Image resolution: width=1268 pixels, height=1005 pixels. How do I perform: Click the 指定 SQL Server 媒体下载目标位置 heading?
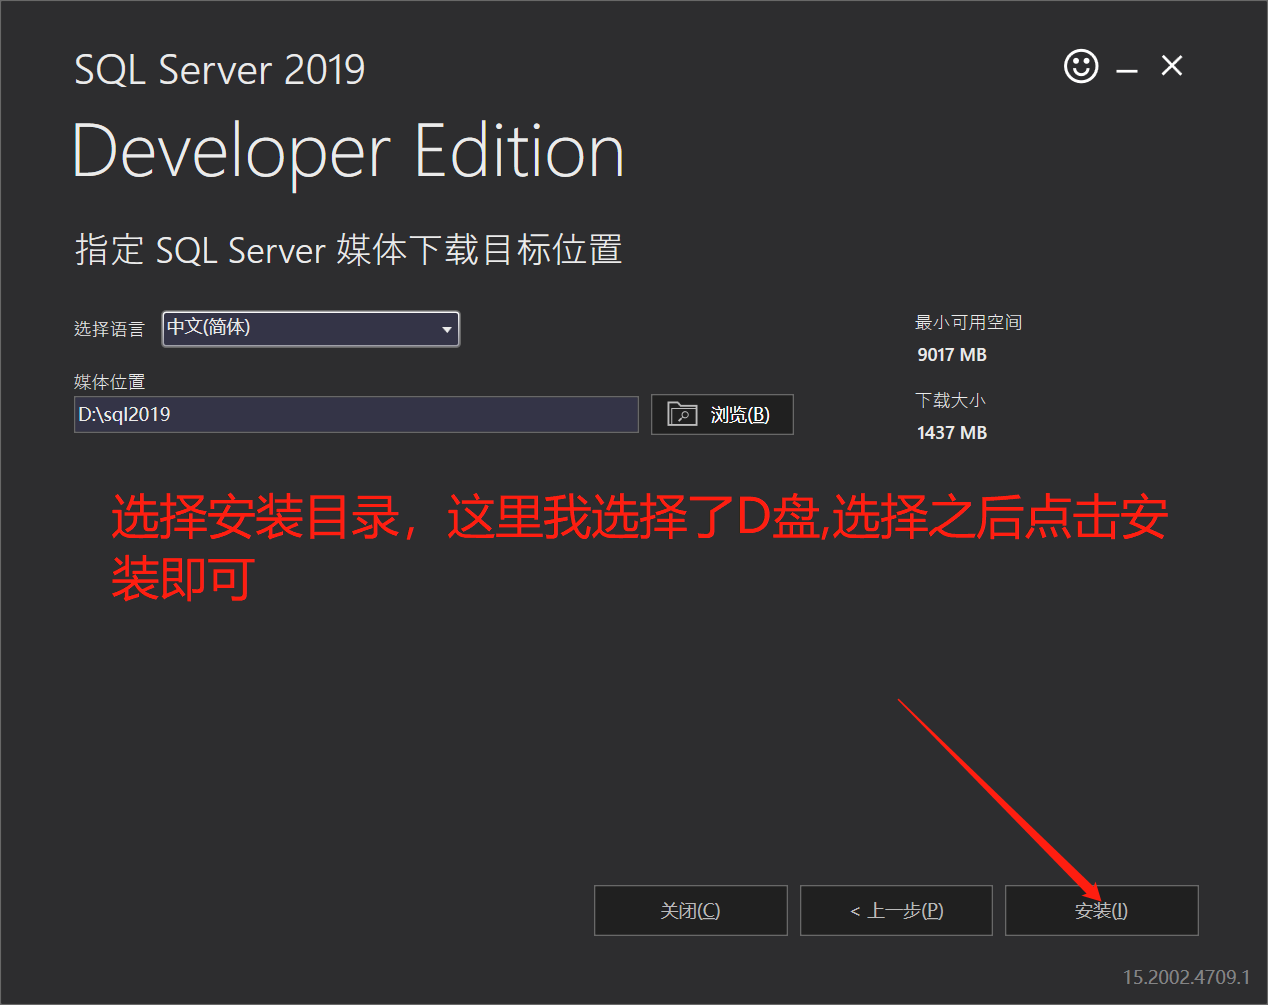click(349, 249)
